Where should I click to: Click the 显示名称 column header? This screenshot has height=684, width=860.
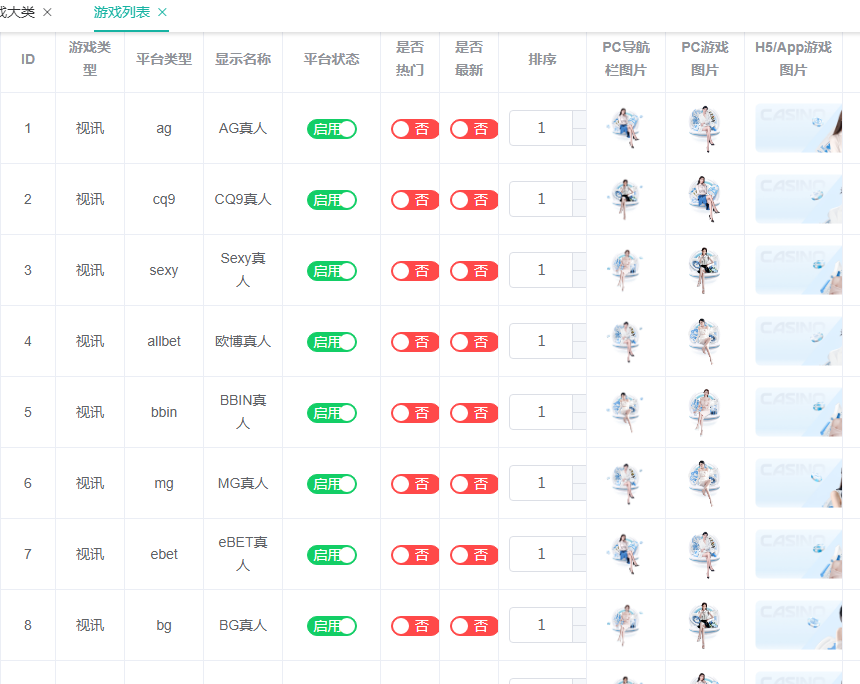point(243,59)
